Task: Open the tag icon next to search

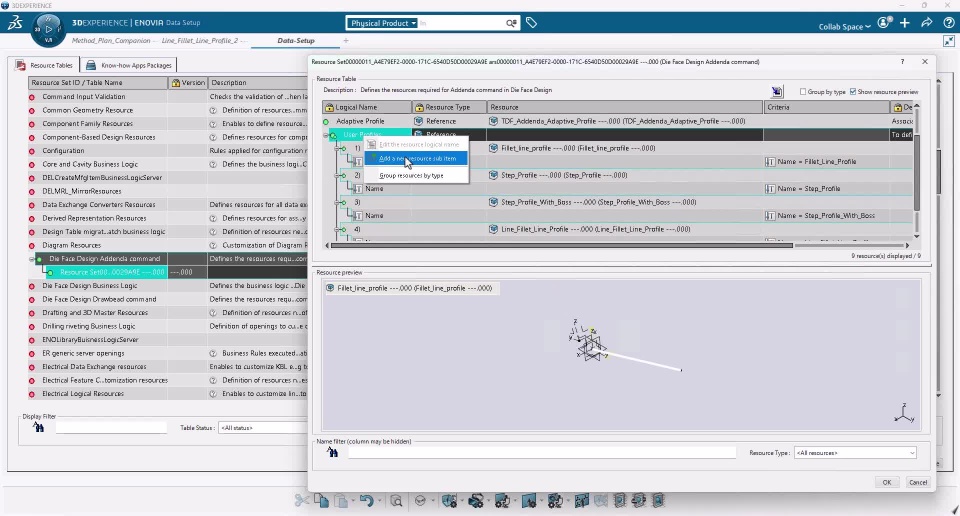Action: (x=531, y=23)
